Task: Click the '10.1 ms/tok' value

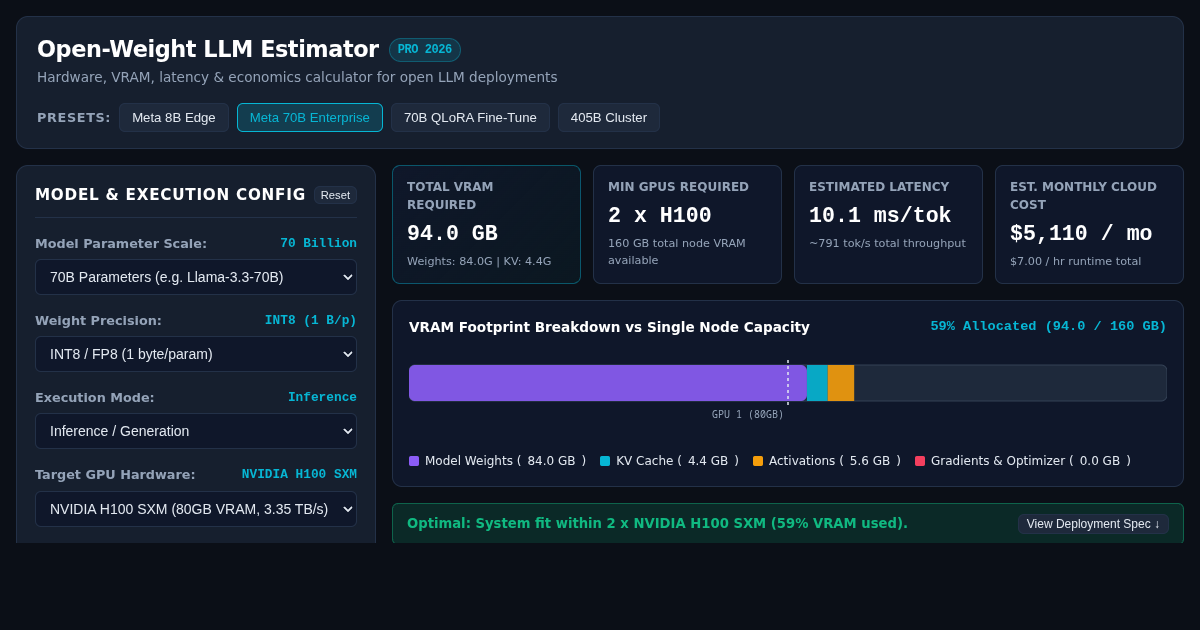Action: pos(880,216)
